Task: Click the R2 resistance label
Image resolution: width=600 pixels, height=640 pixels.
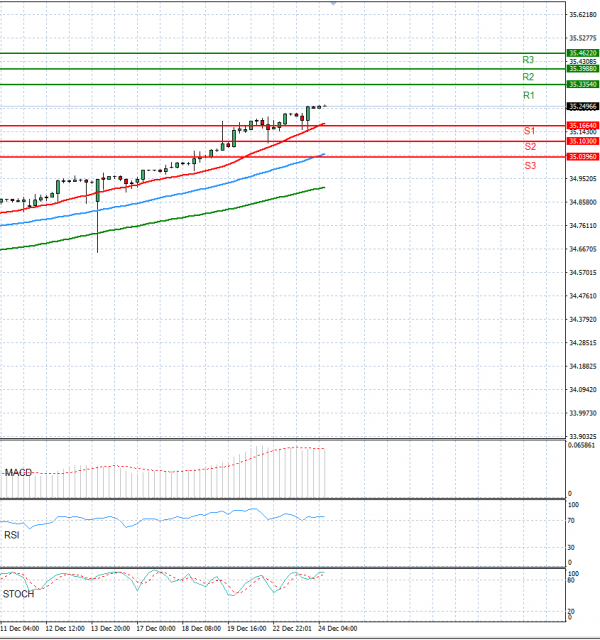Action: (x=528, y=77)
